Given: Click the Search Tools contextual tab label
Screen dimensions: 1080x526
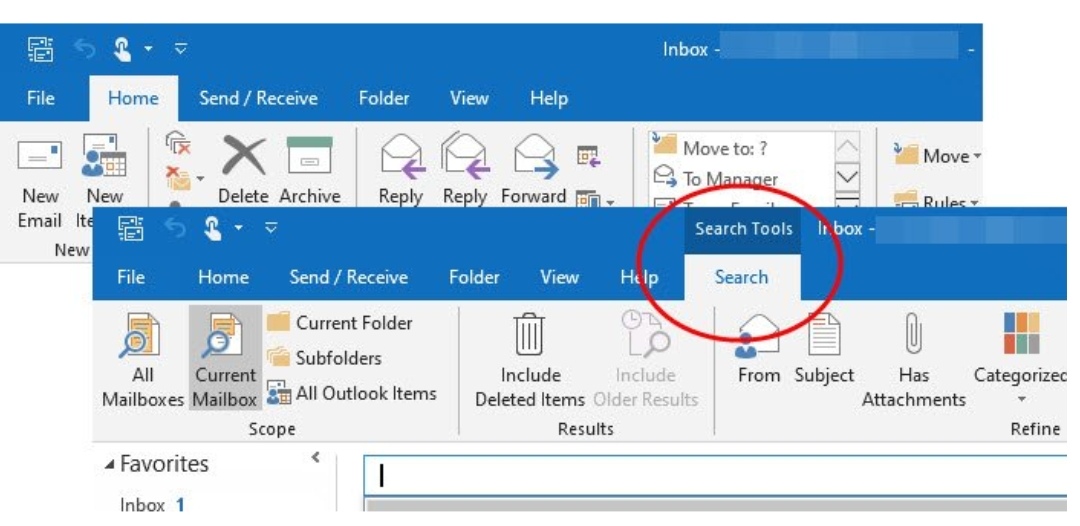Looking at the screenshot, I should click(x=743, y=229).
